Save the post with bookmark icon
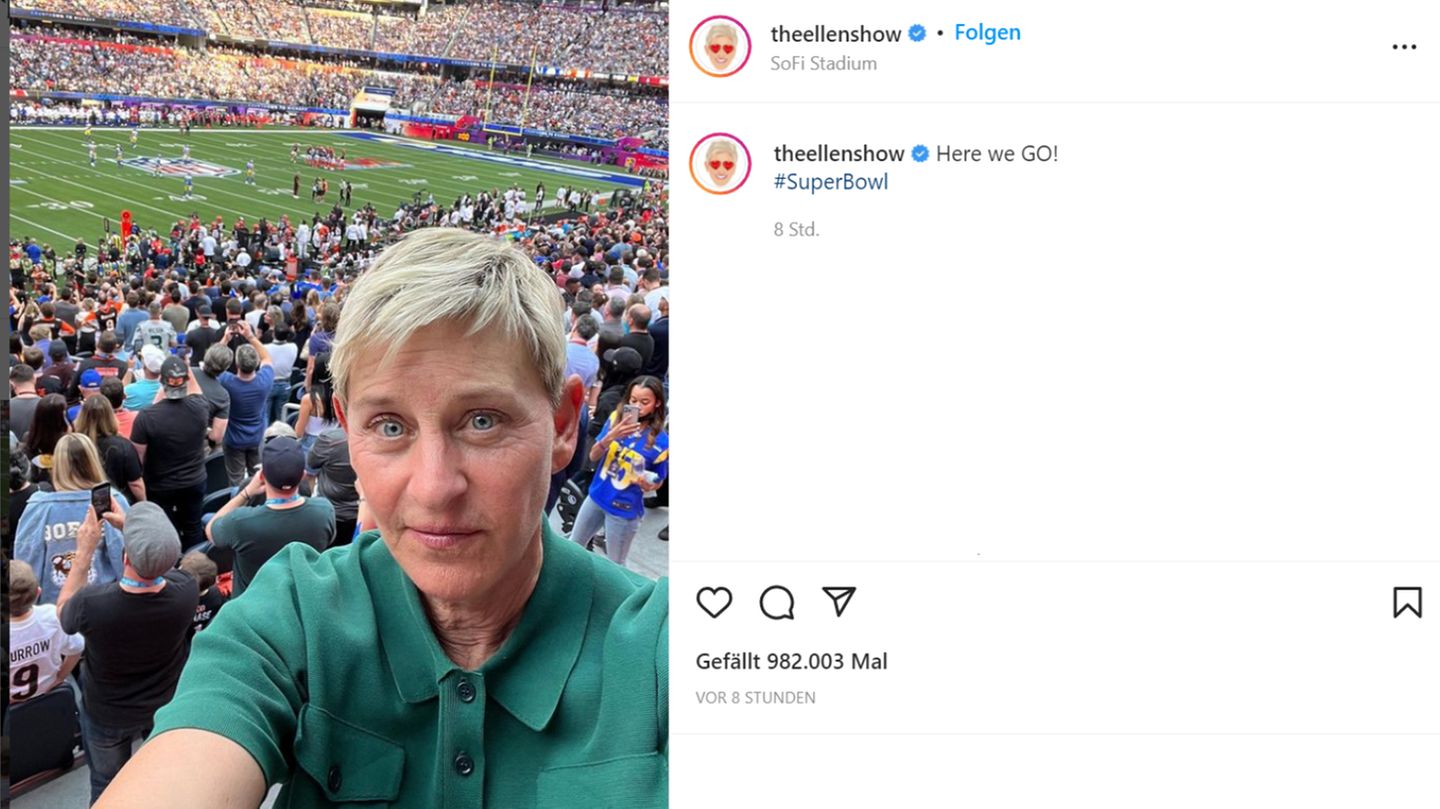 coord(1406,602)
